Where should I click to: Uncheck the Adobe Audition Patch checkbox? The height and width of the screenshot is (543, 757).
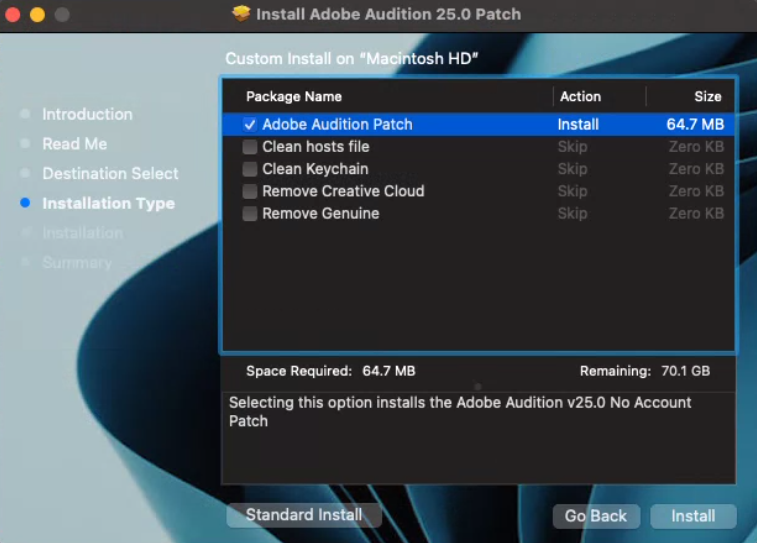250,125
